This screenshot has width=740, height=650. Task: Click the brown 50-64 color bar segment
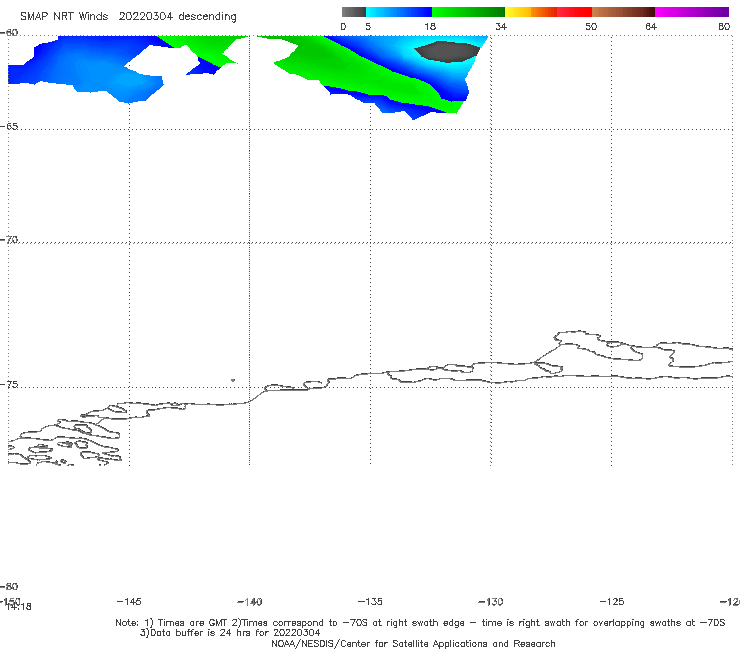pos(623,12)
